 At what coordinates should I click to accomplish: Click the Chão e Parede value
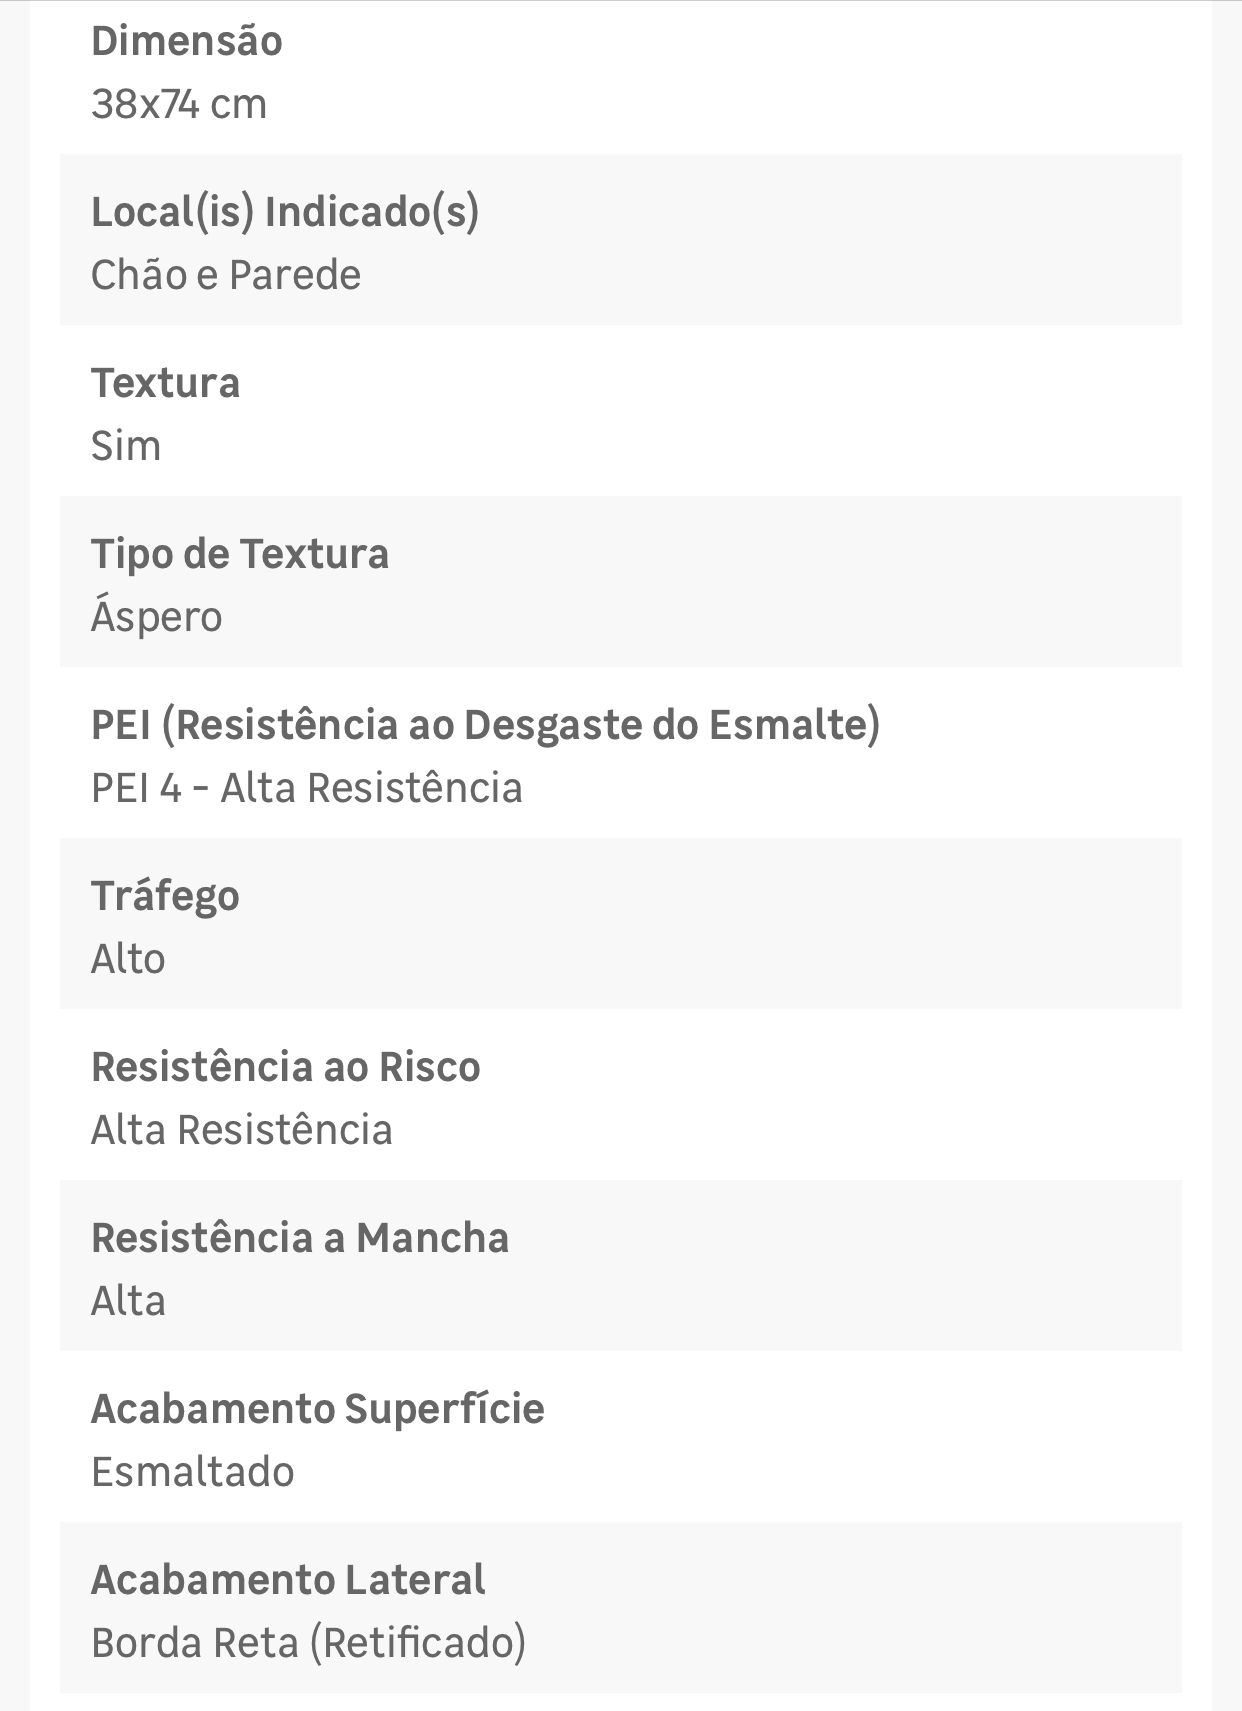point(226,275)
